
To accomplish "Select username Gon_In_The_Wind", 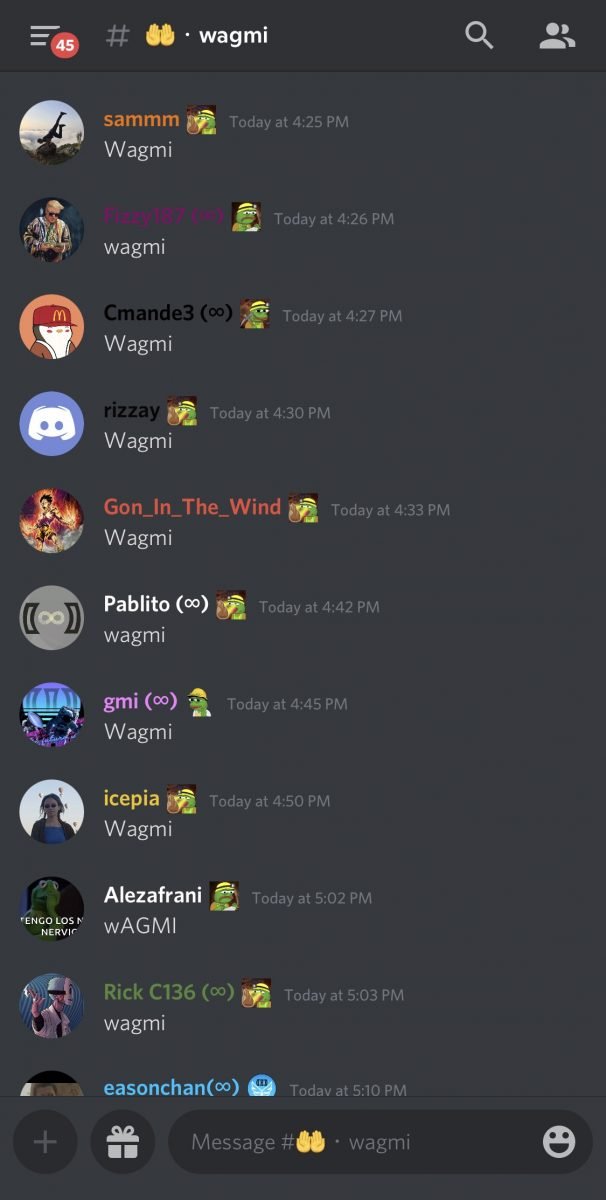I will tap(192, 507).
